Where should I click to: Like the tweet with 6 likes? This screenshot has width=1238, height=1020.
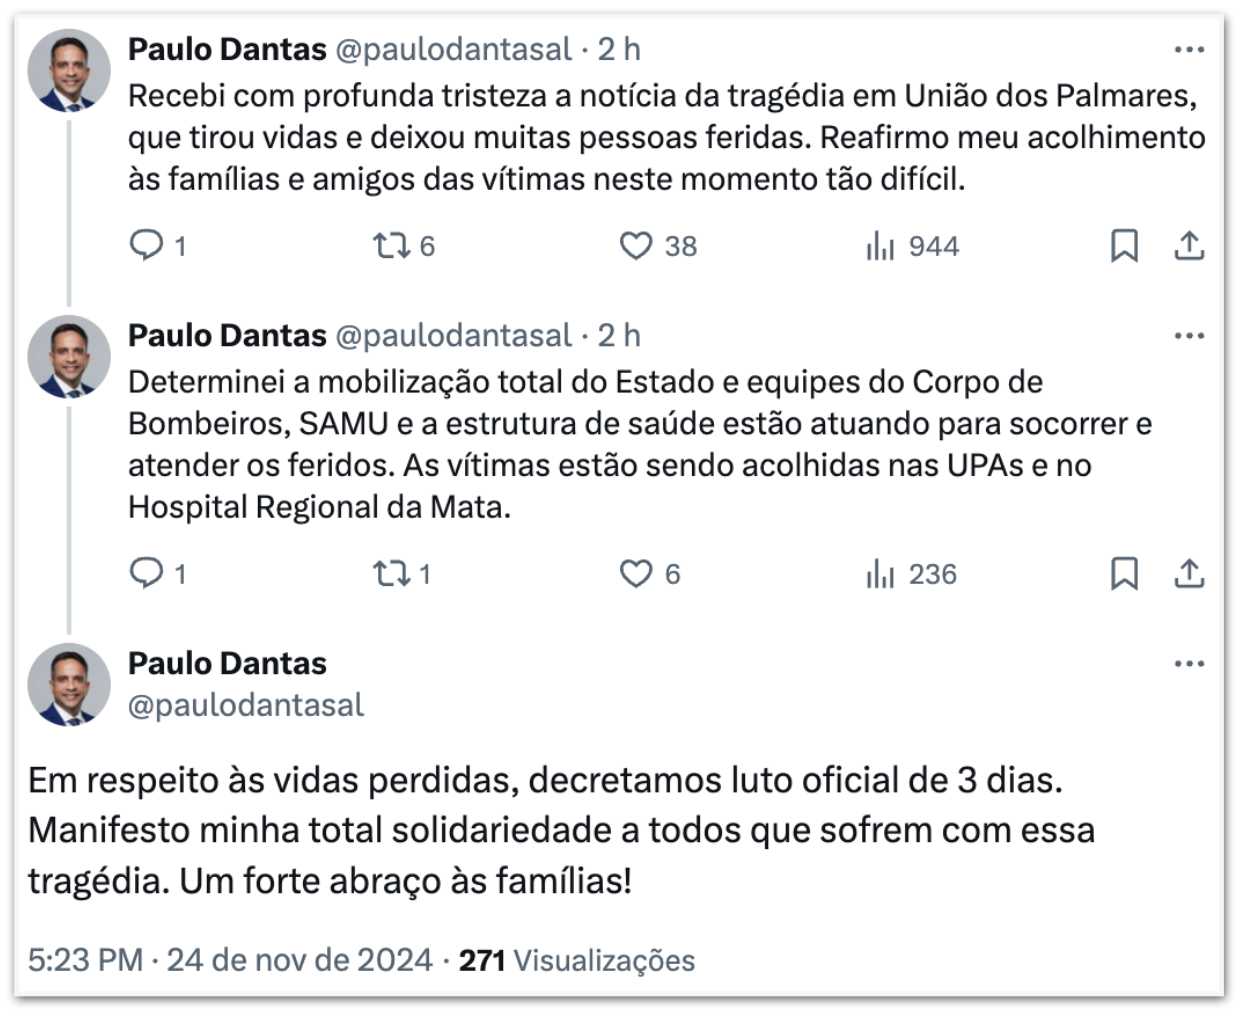point(636,573)
